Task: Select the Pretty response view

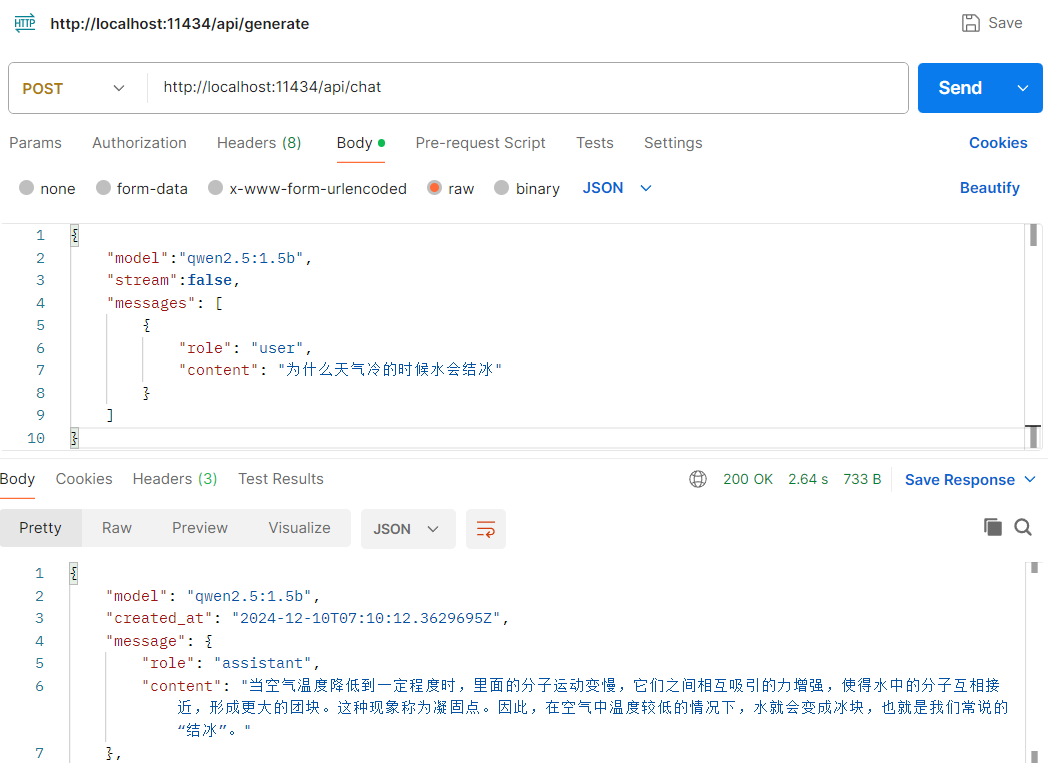Action: point(41,528)
